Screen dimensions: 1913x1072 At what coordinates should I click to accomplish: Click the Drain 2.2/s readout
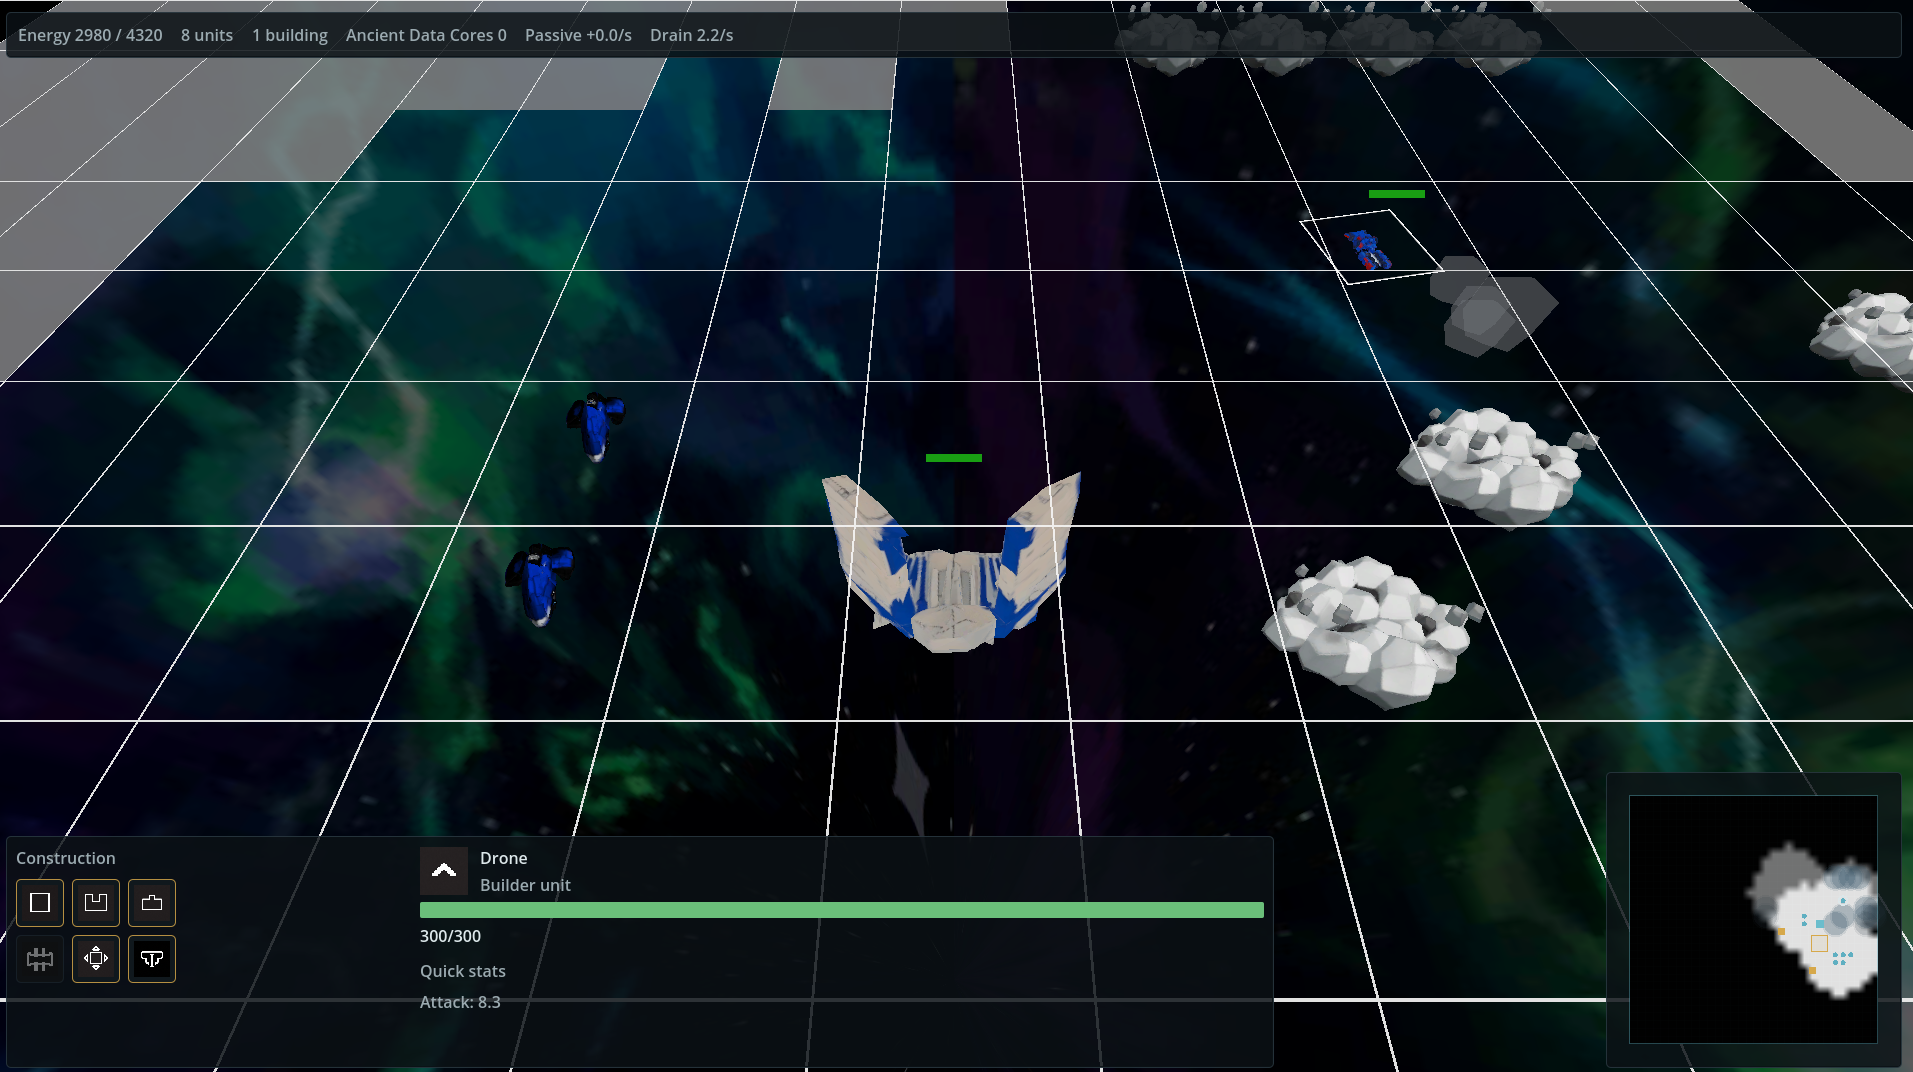(692, 35)
